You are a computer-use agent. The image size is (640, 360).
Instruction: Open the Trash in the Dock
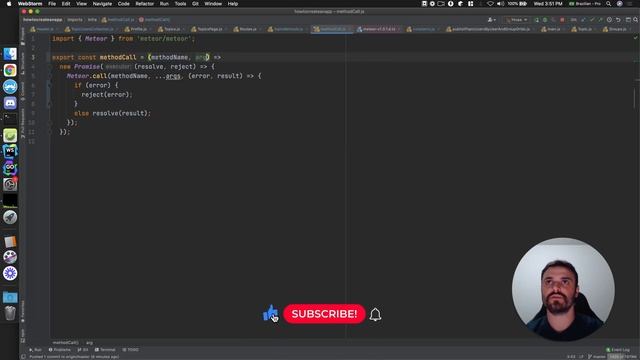(10, 313)
